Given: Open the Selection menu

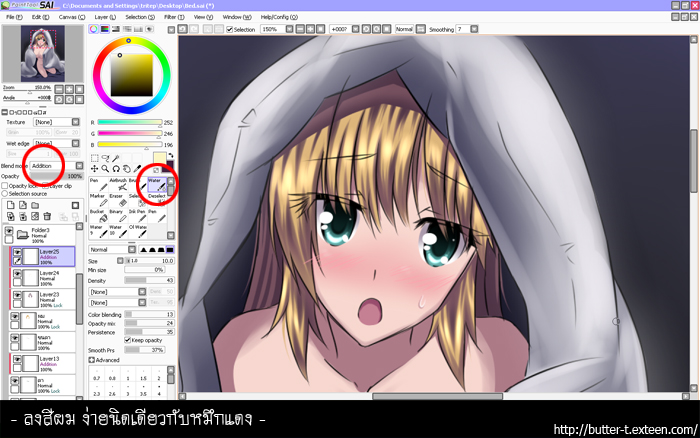Looking at the screenshot, I should 140,17.
